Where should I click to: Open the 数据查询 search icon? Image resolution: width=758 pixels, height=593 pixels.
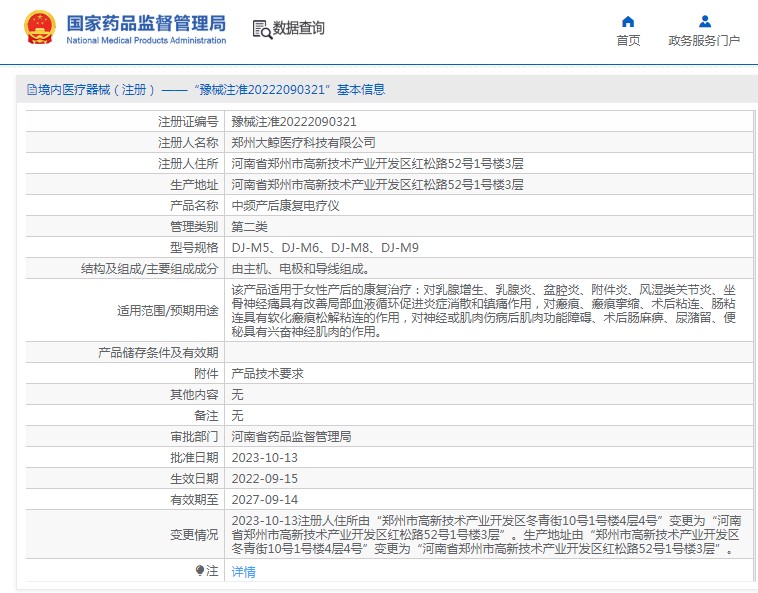coord(262,29)
